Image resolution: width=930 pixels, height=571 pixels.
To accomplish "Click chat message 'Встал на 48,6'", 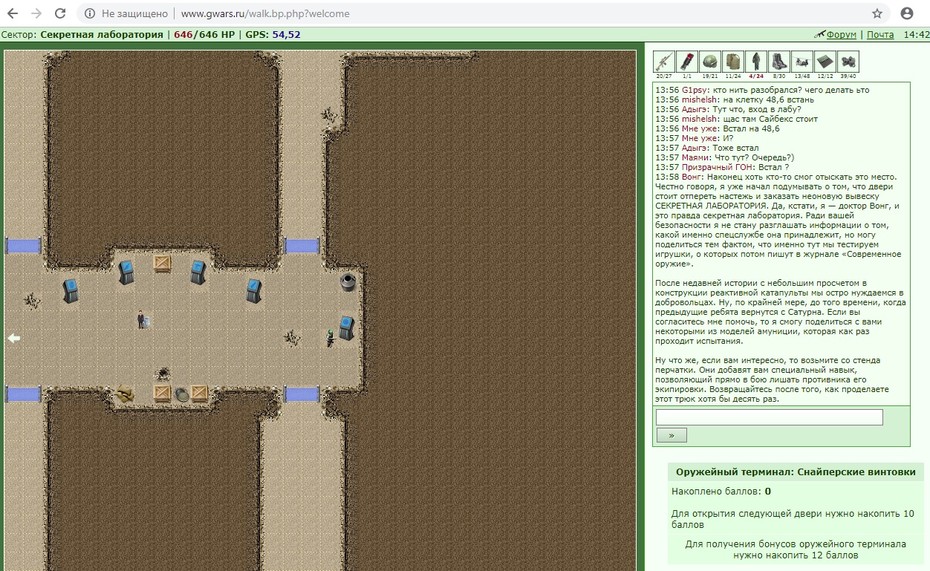I will 751,129.
